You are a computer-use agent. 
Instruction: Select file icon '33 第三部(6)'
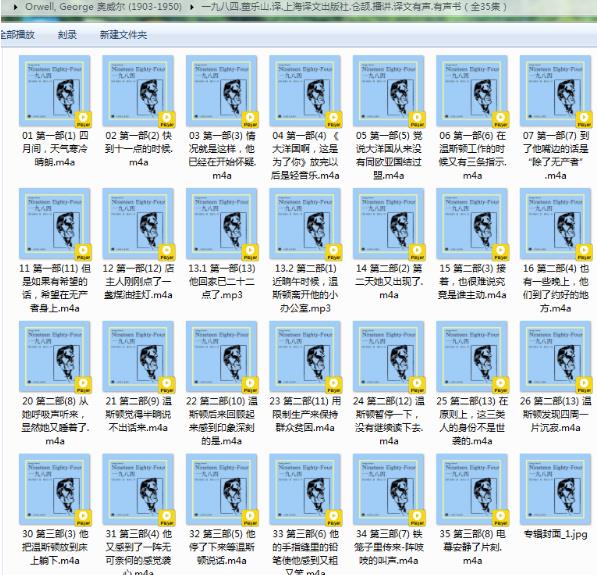coord(305,489)
